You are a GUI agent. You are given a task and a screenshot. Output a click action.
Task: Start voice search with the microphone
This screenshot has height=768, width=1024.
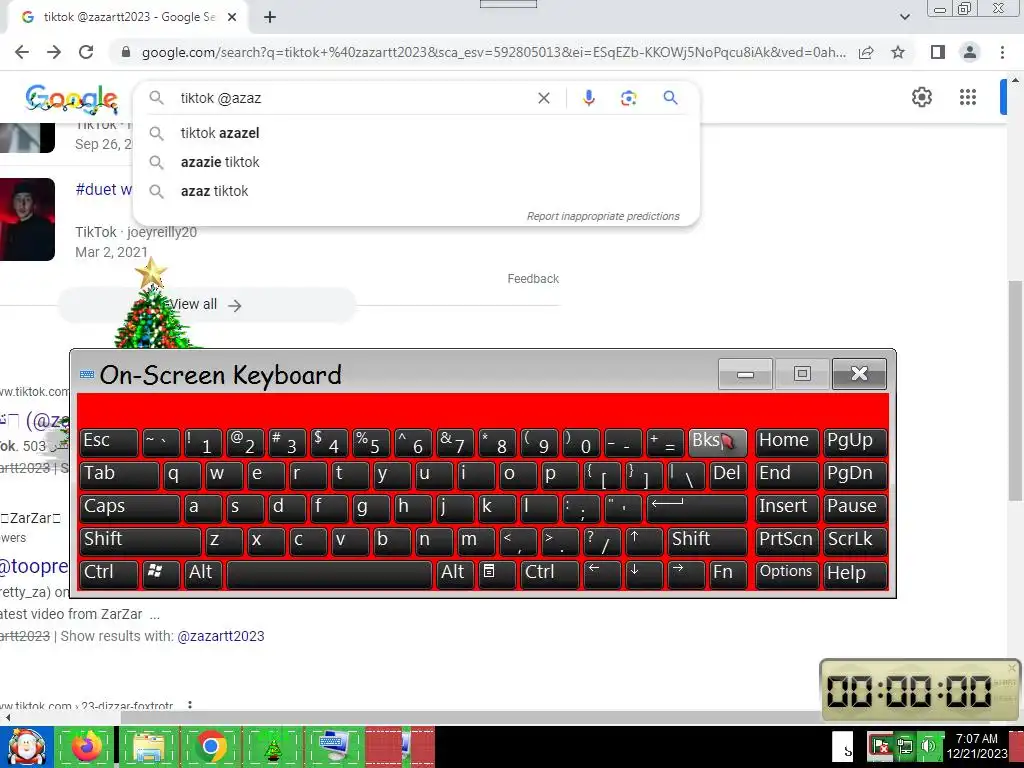pyautogui.click(x=588, y=98)
